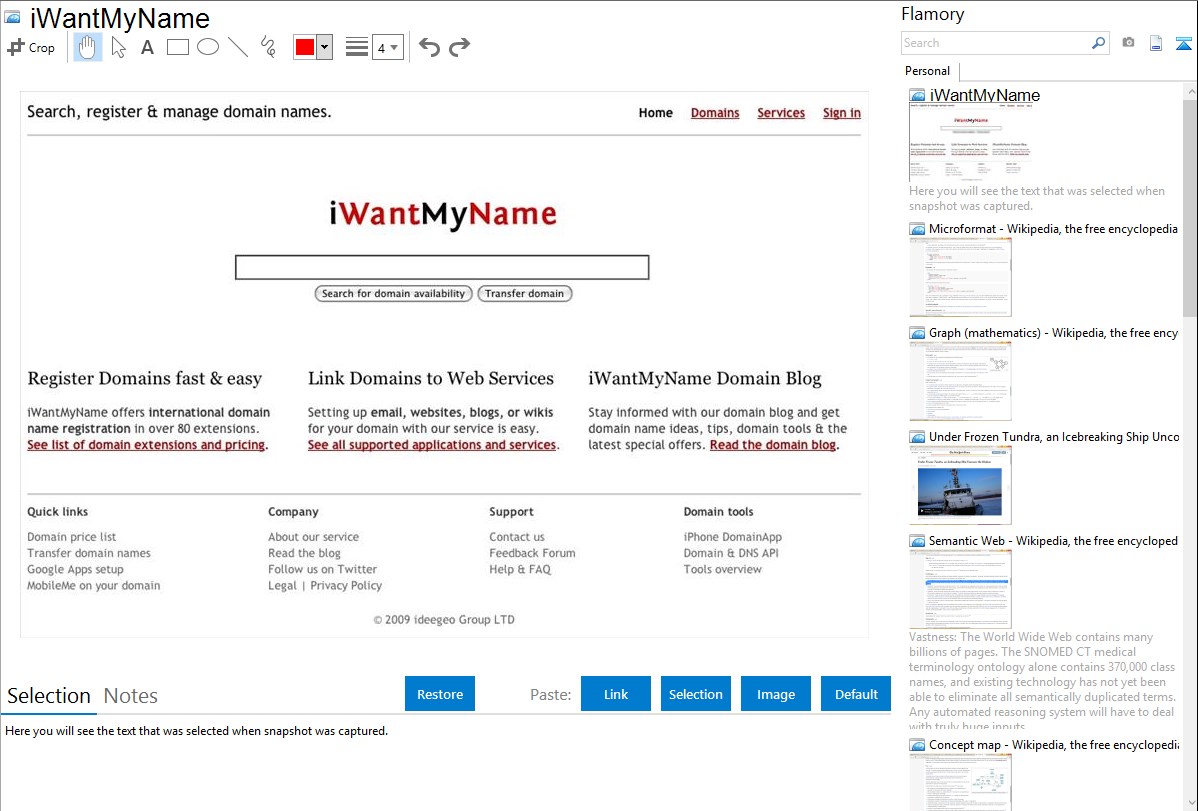Click 'Transfer domain' in the snapshot
This screenshot has width=1198, height=811.
pos(525,294)
